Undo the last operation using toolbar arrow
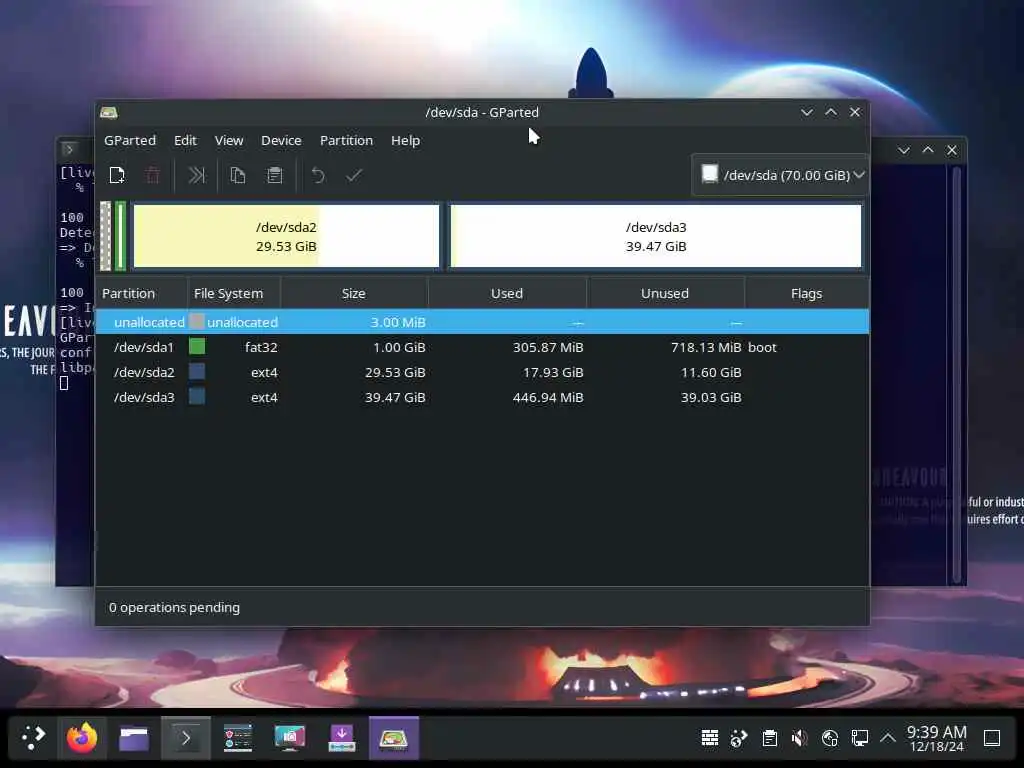This screenshot has height=768, width=1024. click(x=318, y=175)
